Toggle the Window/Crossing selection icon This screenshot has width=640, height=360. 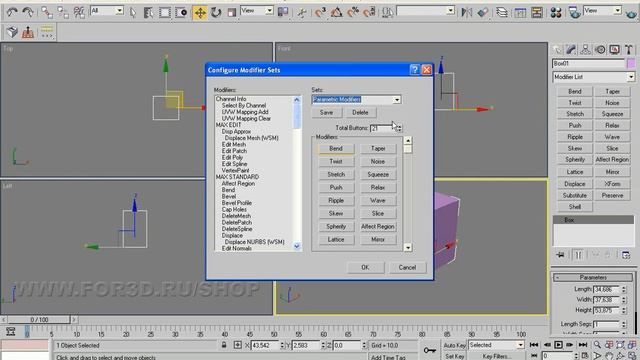181,12
